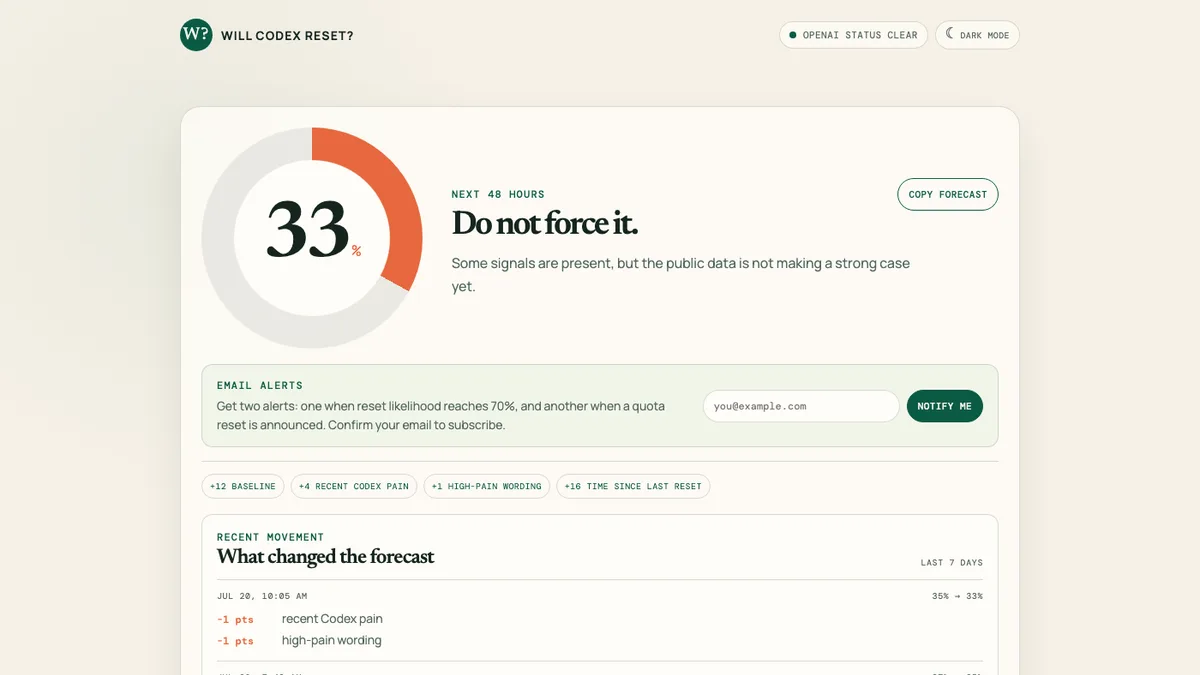The width and height of the screenshot is (1200, 675).
Task: Click the '35% → 33%' change value
Action: tap(957, 596)
